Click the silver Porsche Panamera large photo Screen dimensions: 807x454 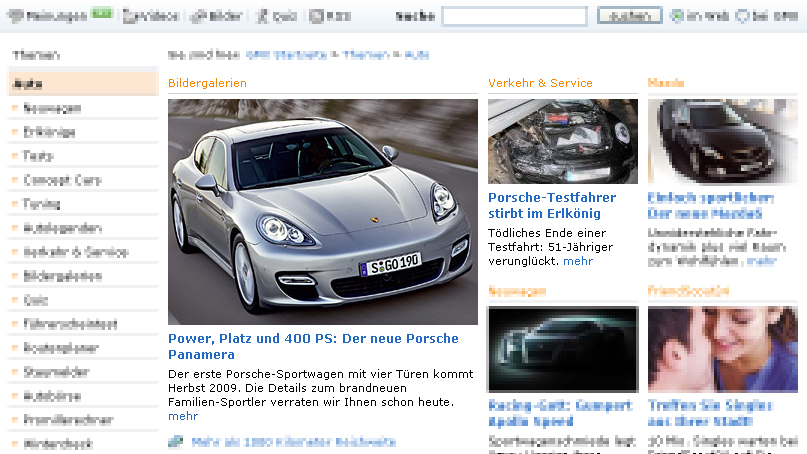tap(323, 212)
